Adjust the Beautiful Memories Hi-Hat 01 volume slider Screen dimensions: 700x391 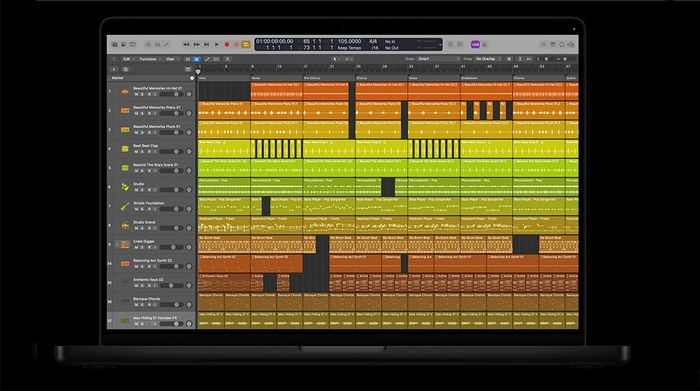click(x=170, y=94)
